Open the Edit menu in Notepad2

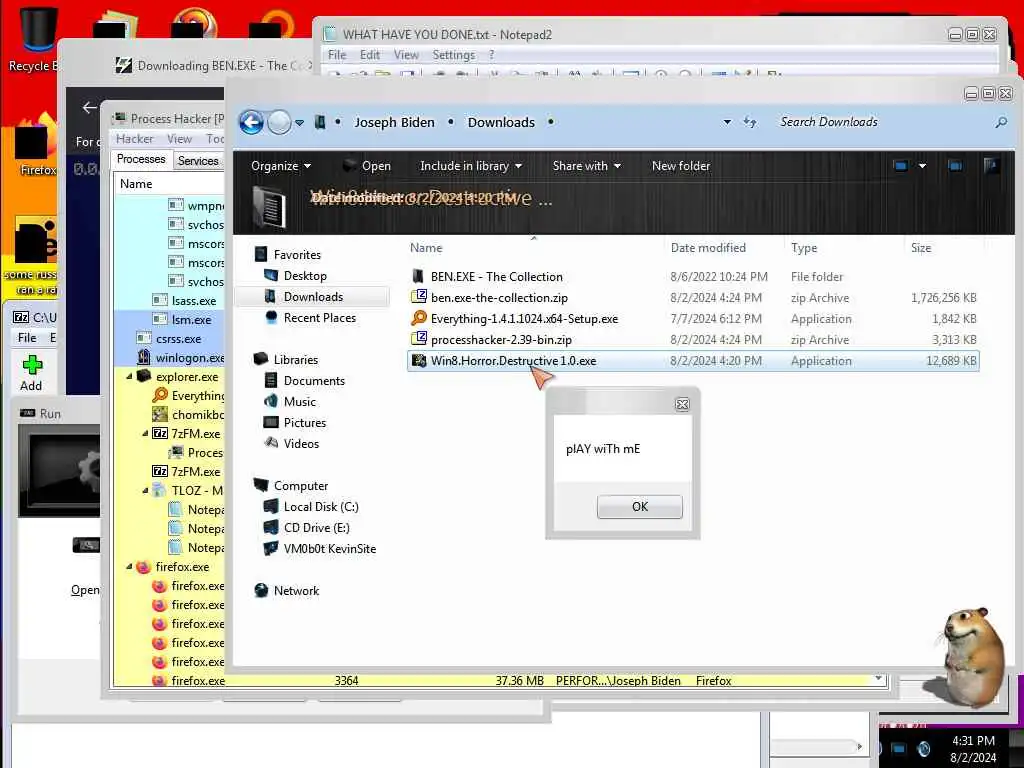coord(370,55)
